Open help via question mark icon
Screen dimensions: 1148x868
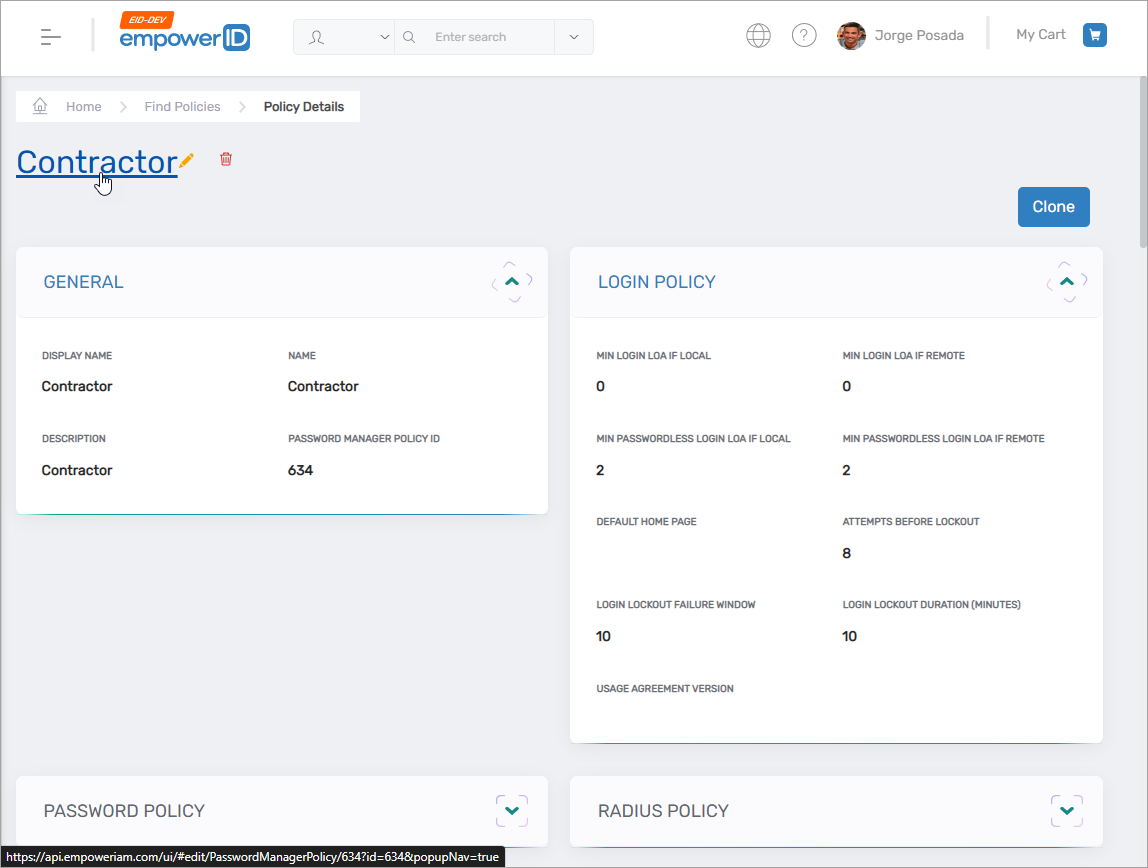[x=804, y=36]
